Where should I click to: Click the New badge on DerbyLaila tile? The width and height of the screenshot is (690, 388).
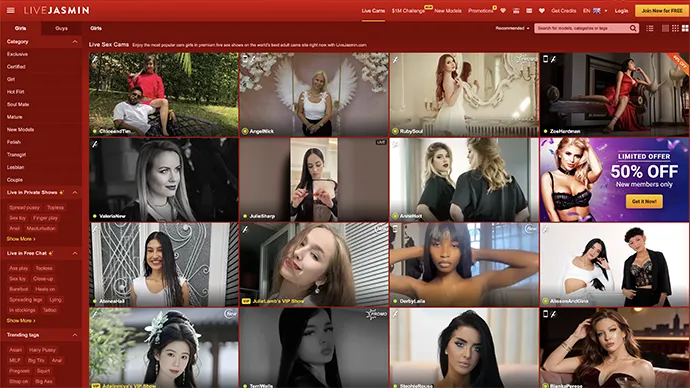531,229
